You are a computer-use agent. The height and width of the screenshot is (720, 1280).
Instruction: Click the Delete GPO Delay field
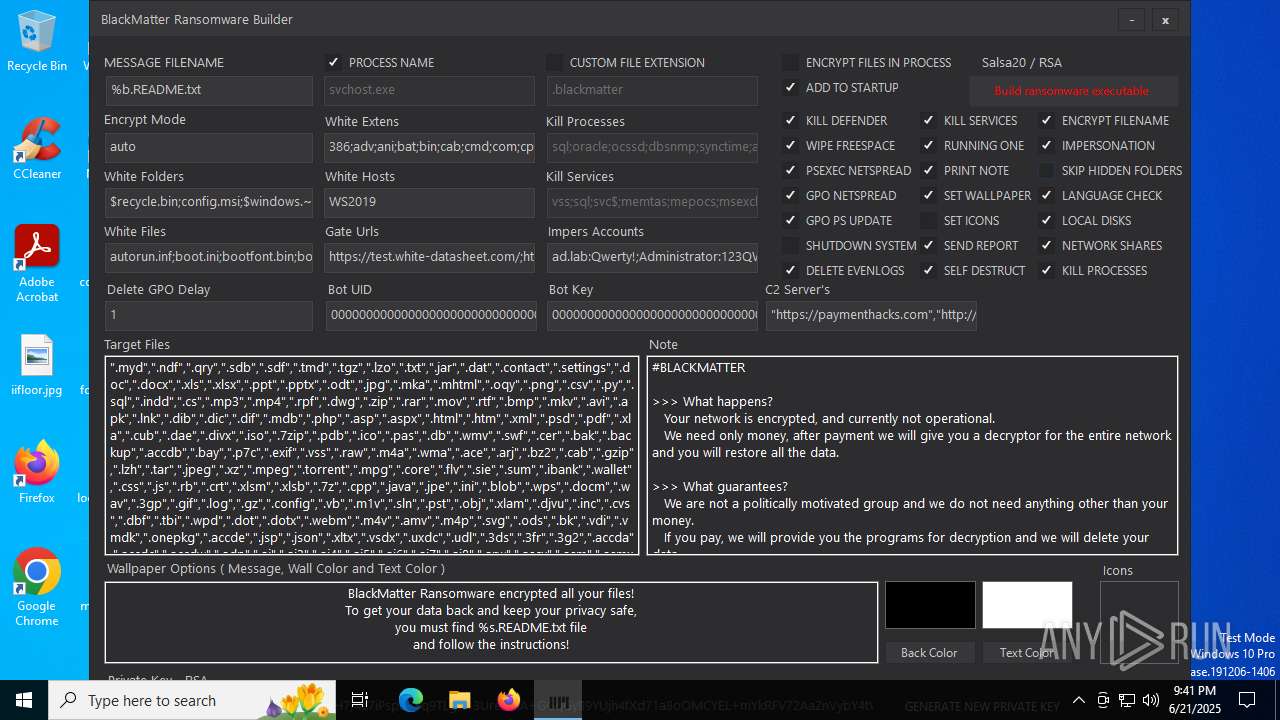[x=208, y=315]
